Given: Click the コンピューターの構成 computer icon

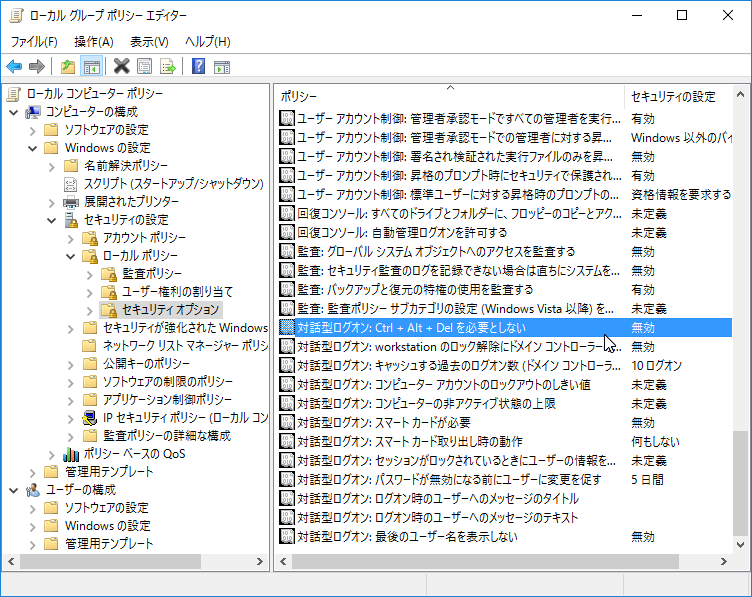Looking at the screenshot, I should (33, 112).
